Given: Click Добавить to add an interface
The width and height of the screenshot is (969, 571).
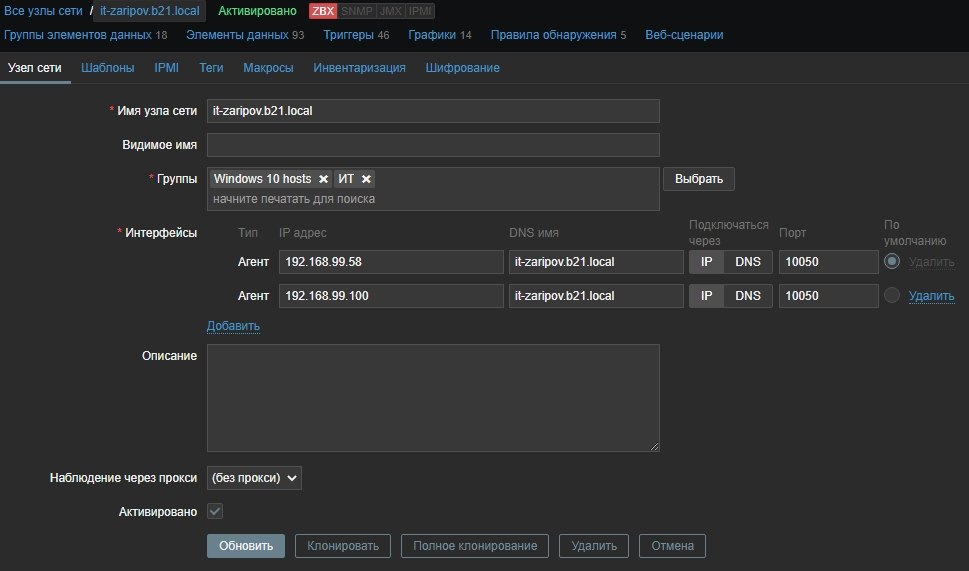Looking at the screenshot, I should [233, 326].
